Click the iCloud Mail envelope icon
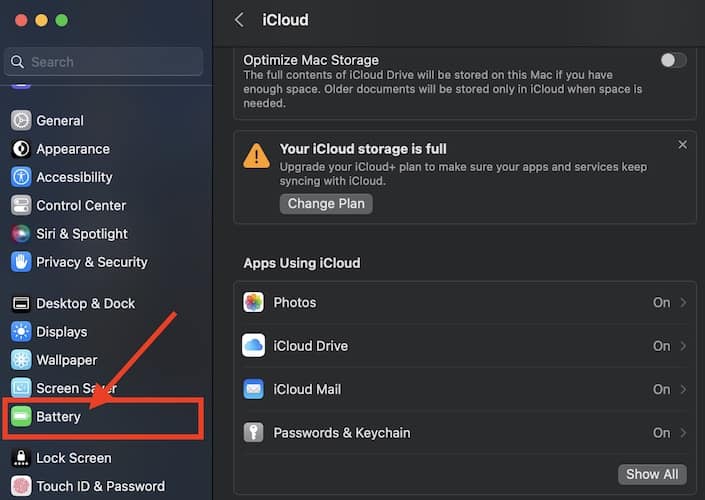The height and width of the screenshot is (500, 705). (254, 389)
